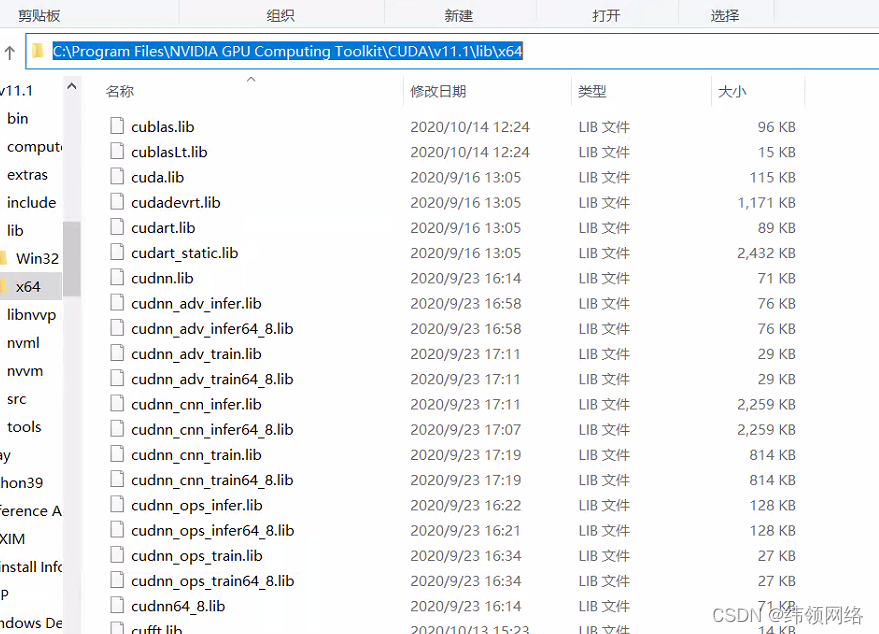This screenshot has height=634, width=879.
Task: Sort files by 修改日期 column header
Action: (438, 91)
